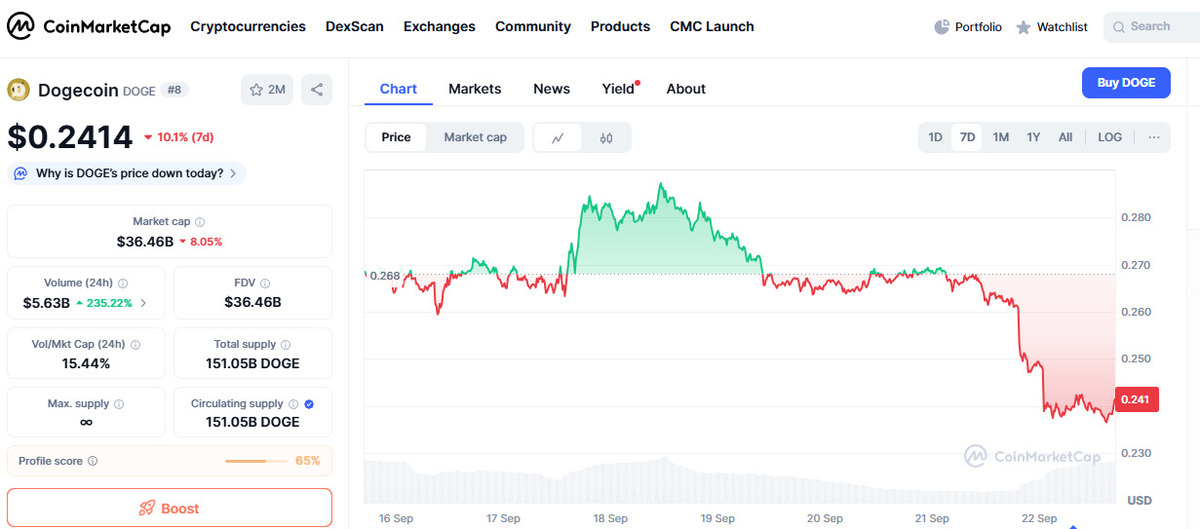Expand Volume (24h) details arrow

pyautogui.click(x=143, y=302)
